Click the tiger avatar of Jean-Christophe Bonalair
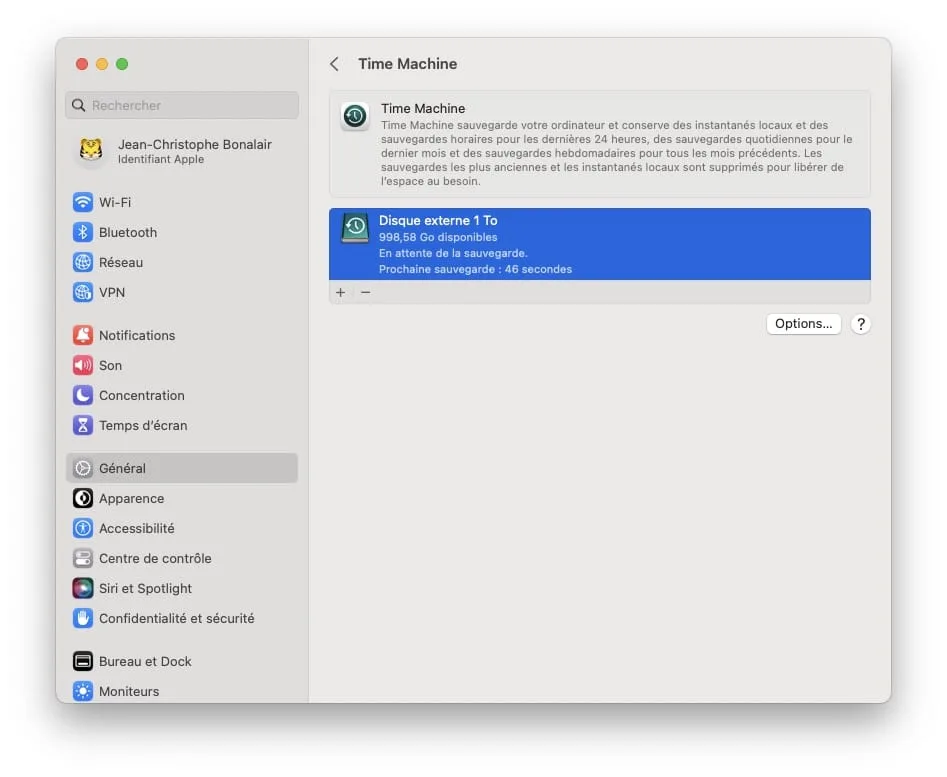This screenshot has height=777, width=947. click(x=91, y=150)
